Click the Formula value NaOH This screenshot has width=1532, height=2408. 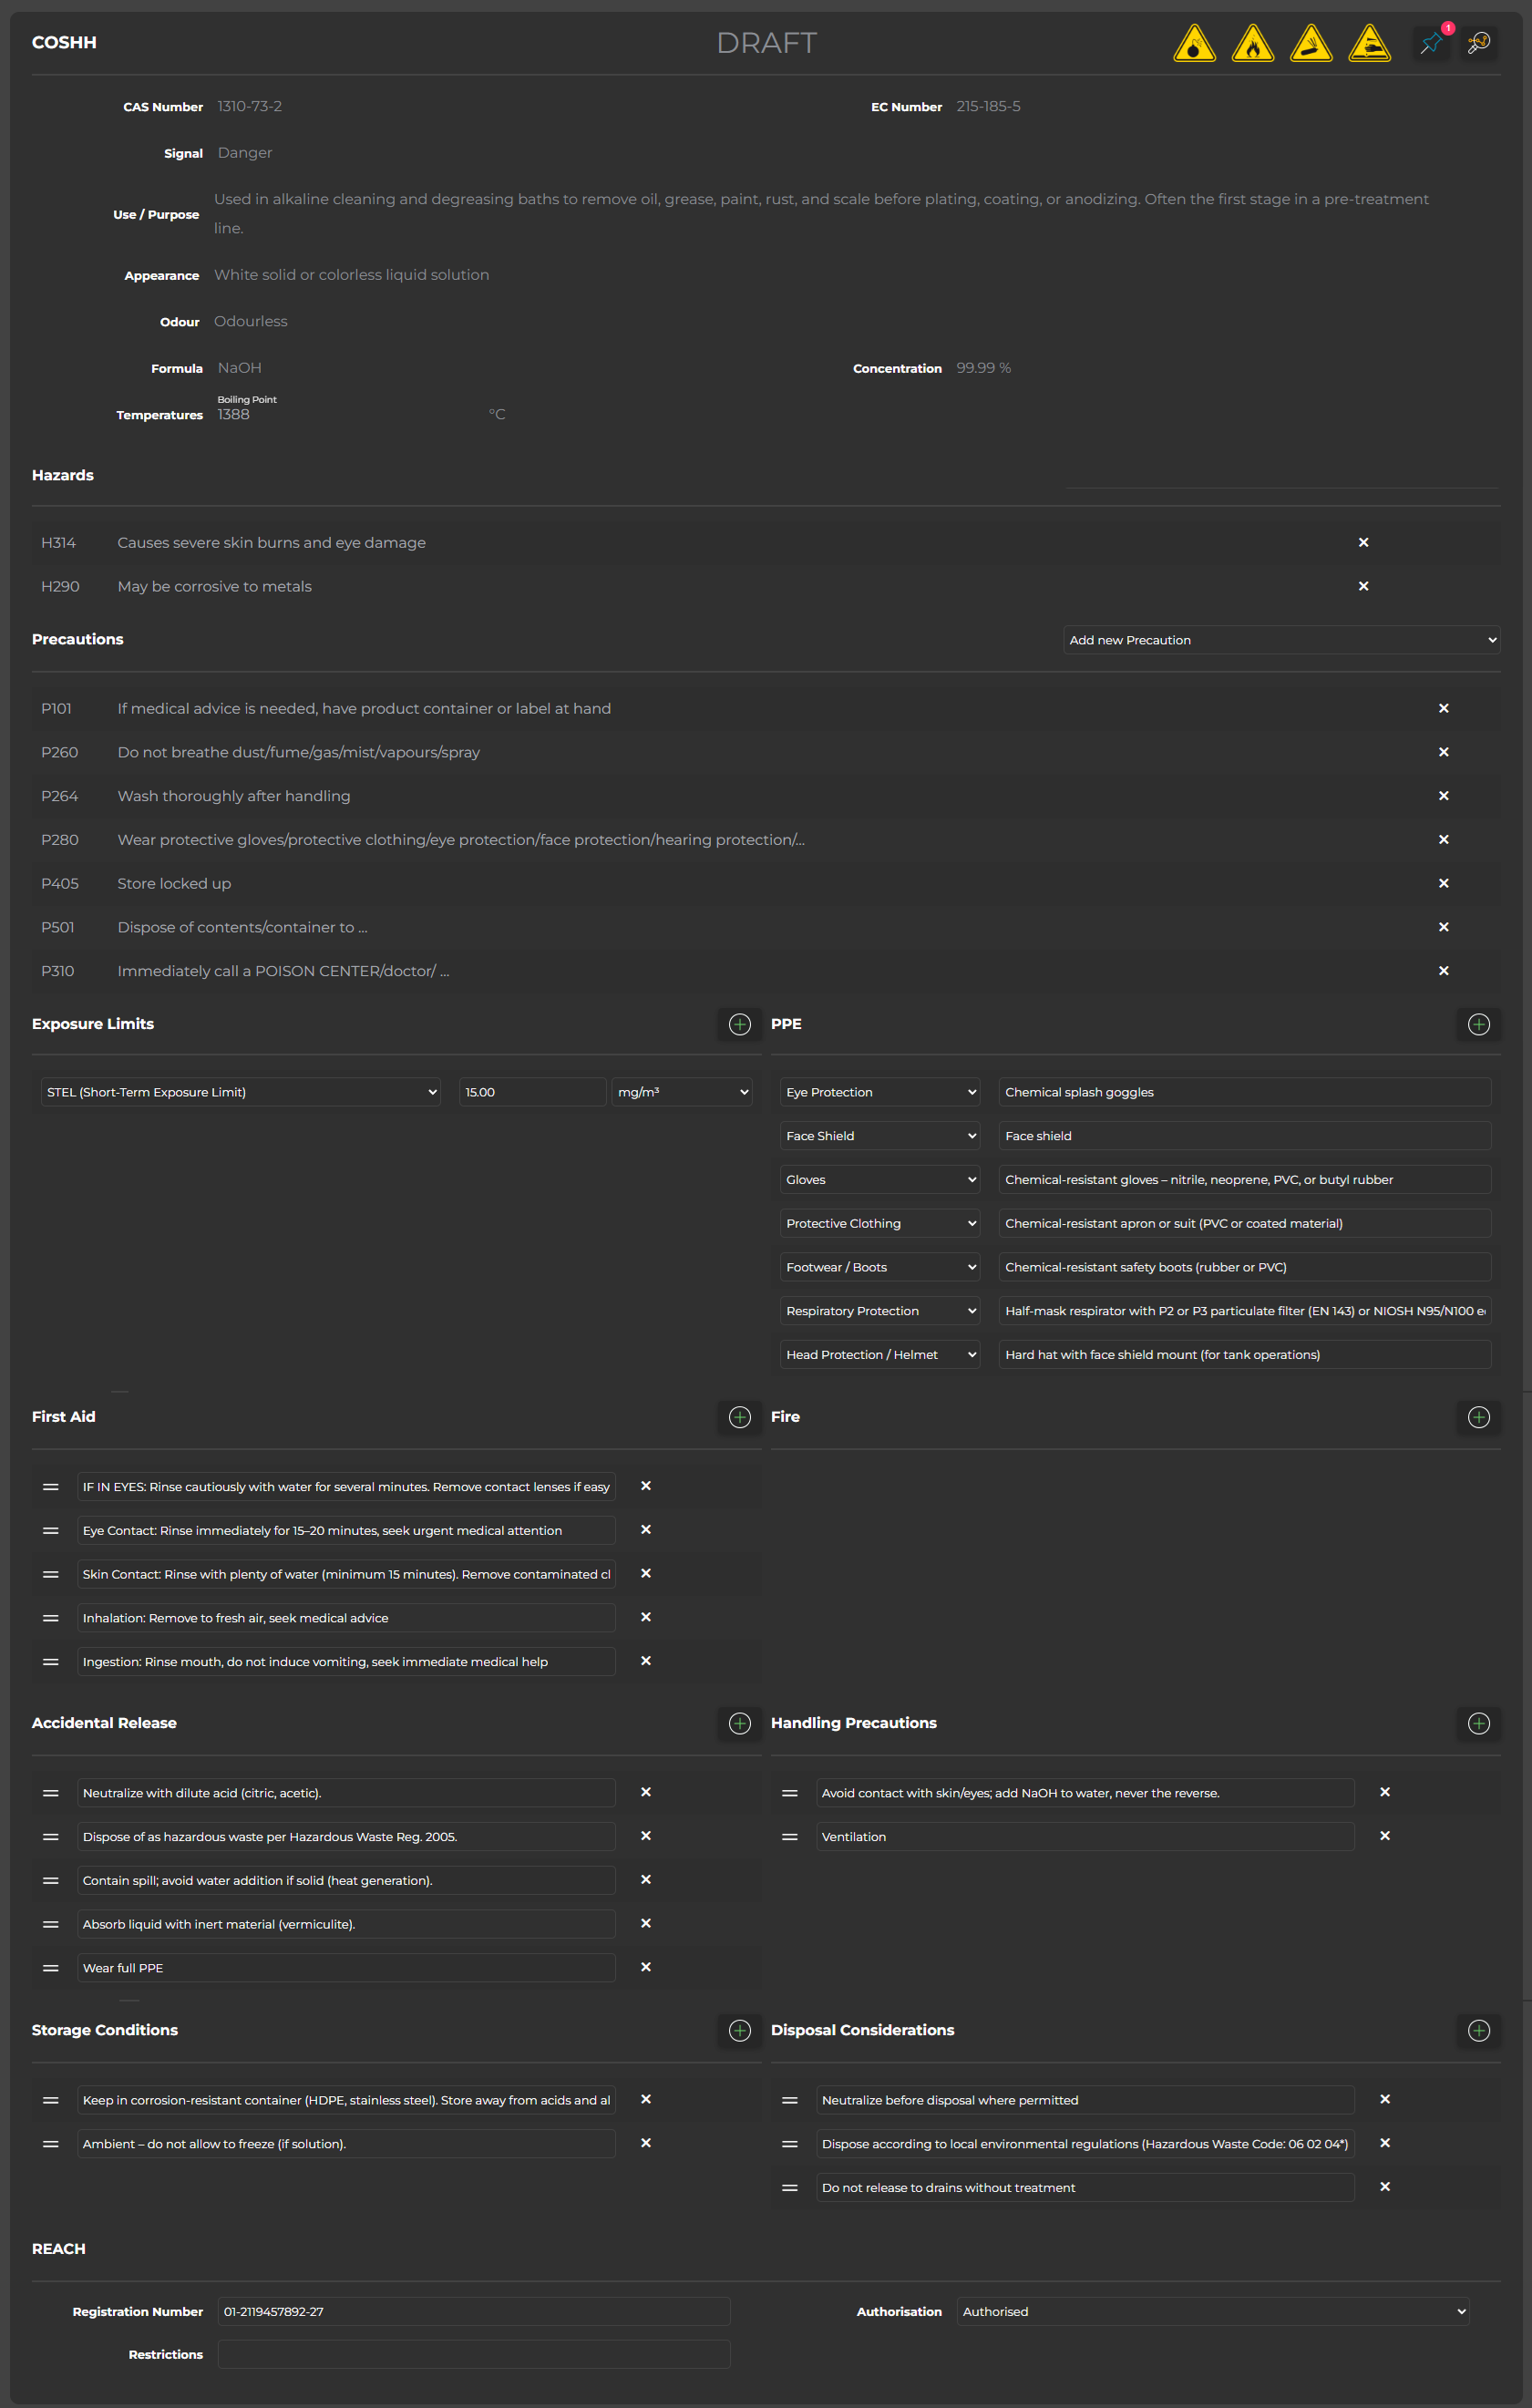click(240, 369)
